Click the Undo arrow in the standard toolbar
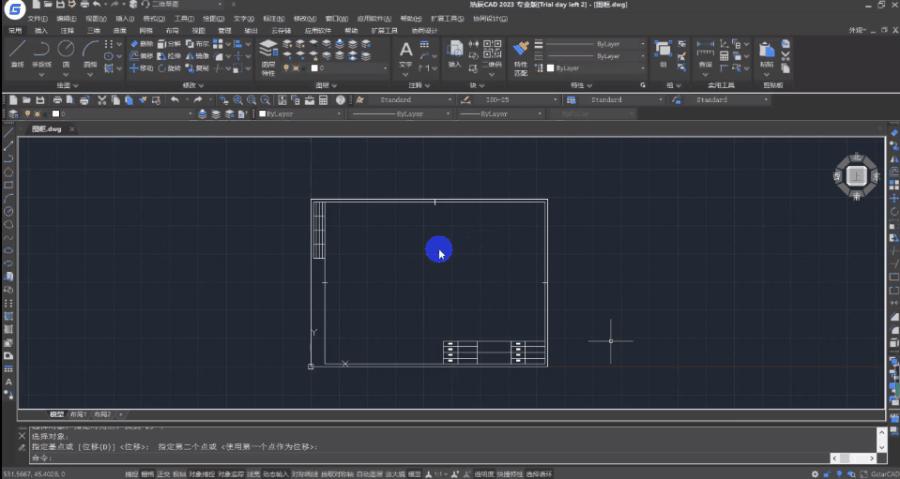This screenshot has height=479, width=900. click(x=174, y=100)
